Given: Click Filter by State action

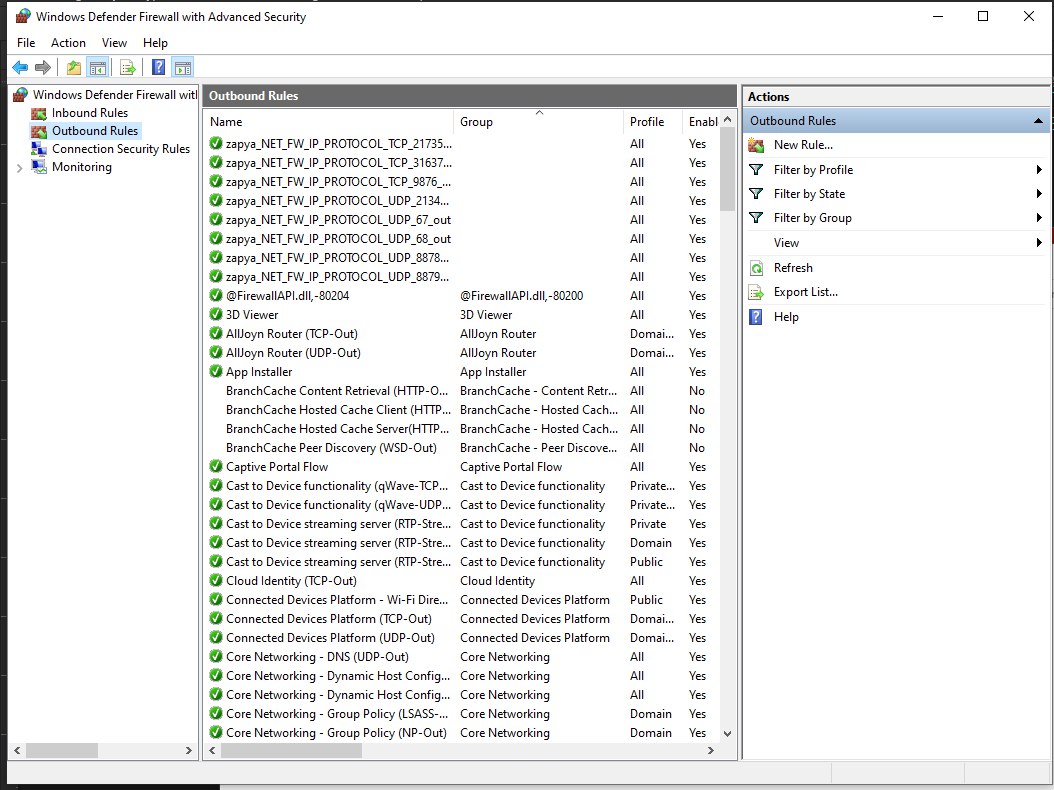Looking at the screenshot, I should coord(809,194).
